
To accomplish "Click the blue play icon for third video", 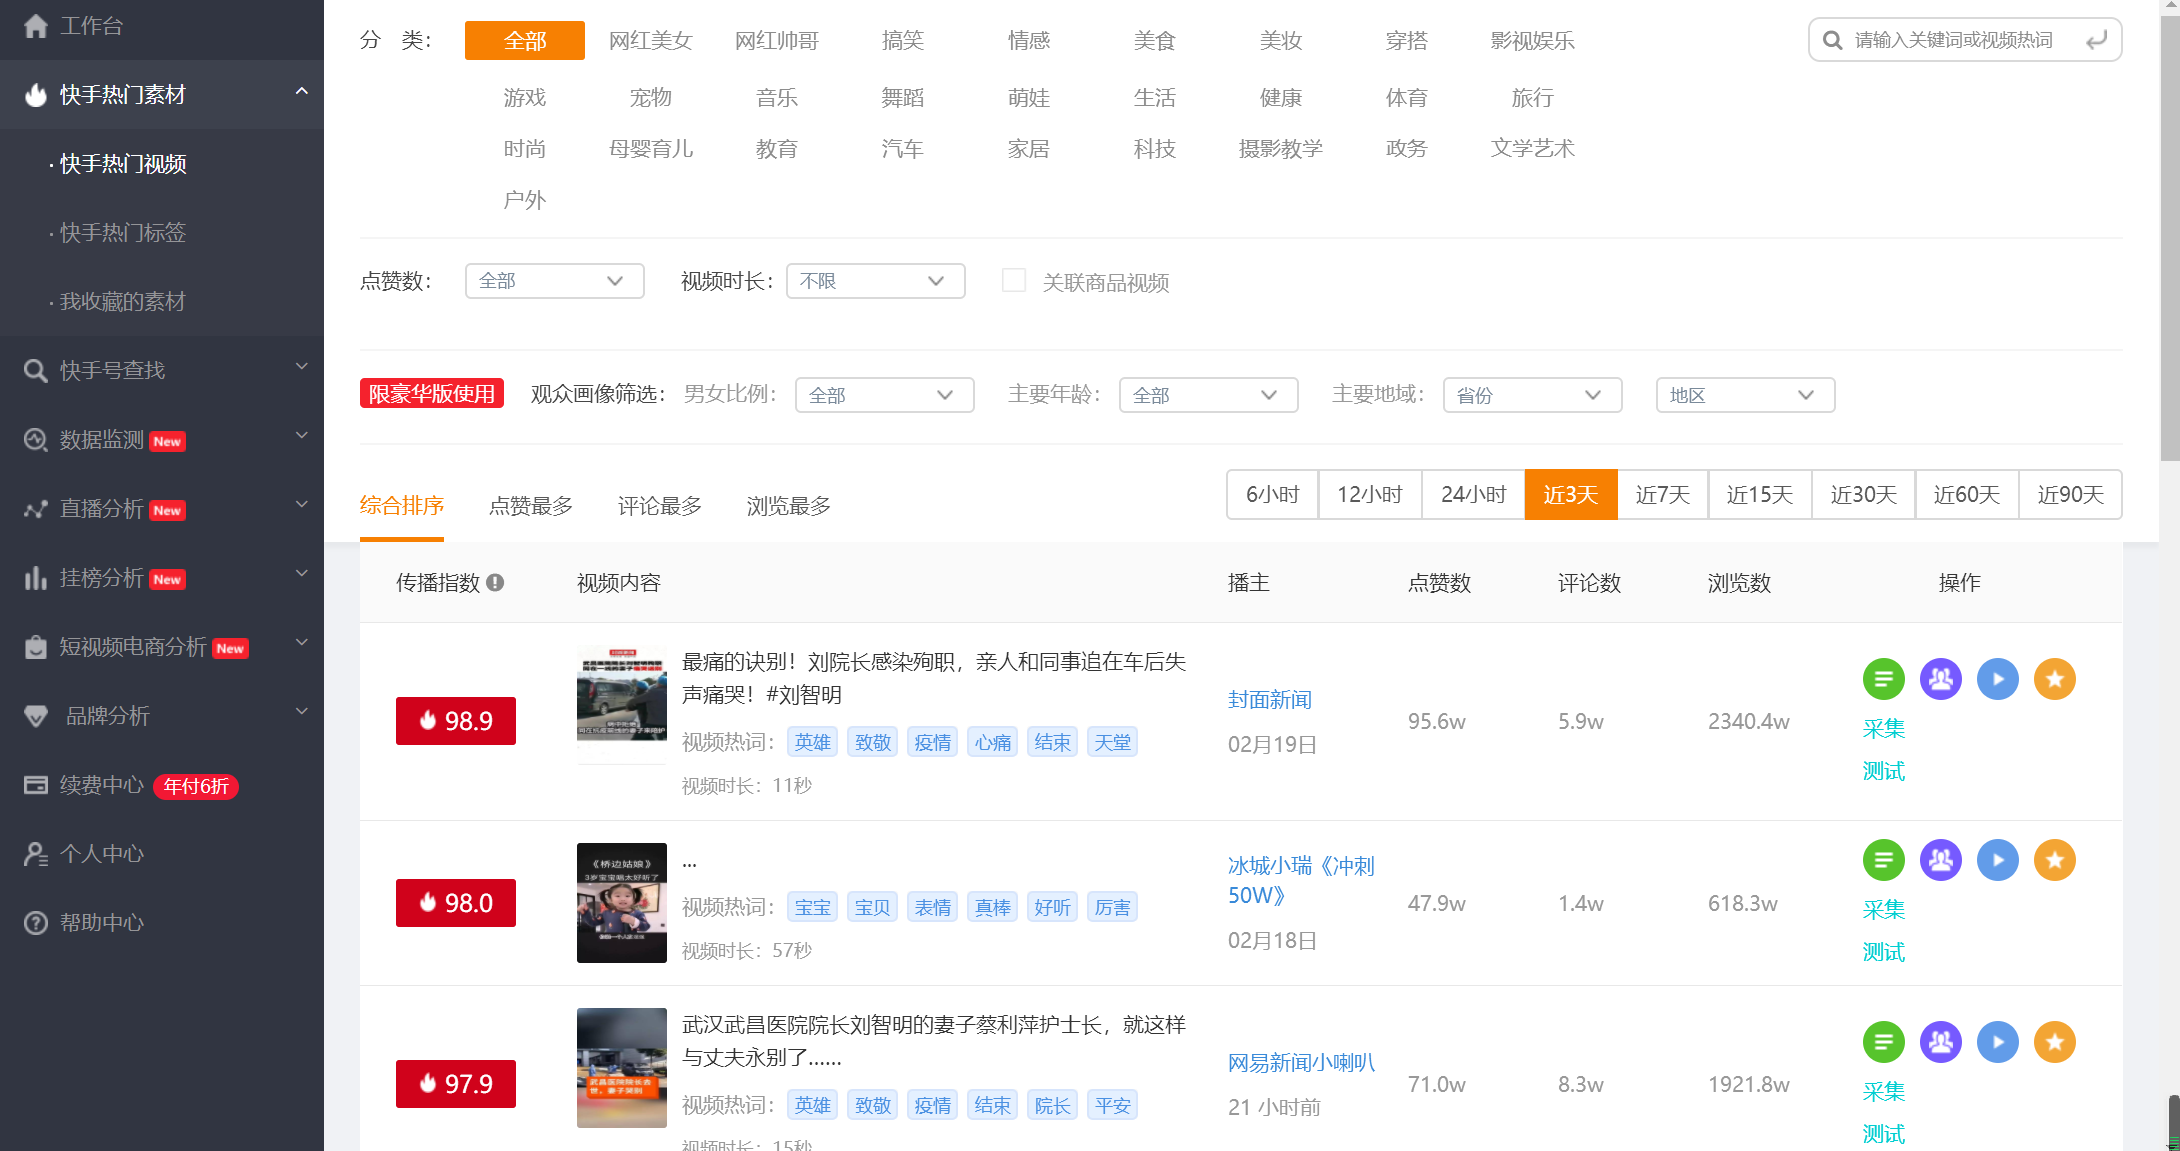I will coord(1997,1041).
